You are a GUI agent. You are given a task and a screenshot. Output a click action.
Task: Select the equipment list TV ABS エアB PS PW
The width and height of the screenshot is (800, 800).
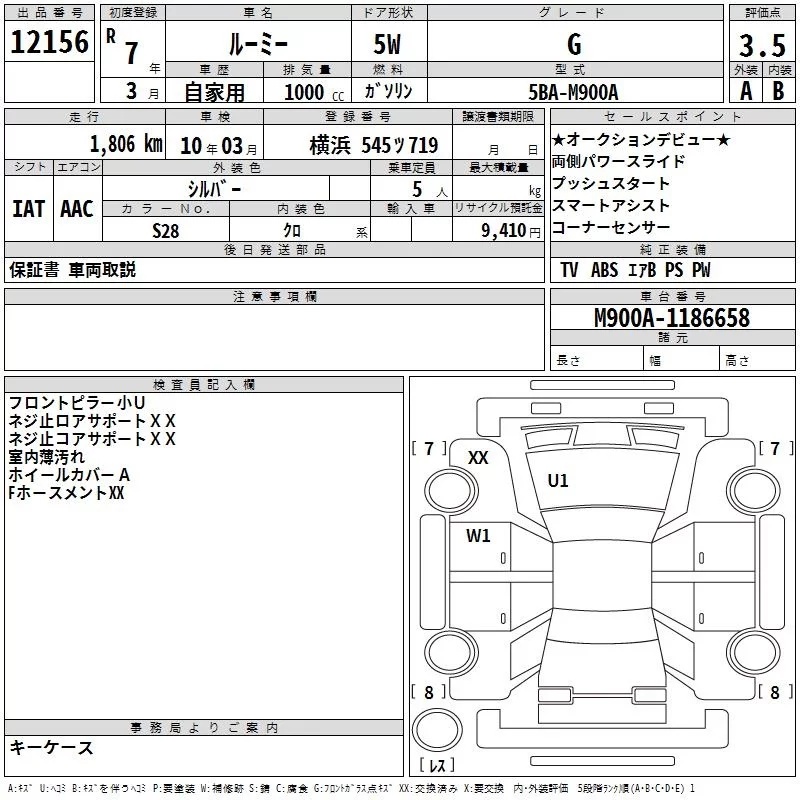click(635, 270)
